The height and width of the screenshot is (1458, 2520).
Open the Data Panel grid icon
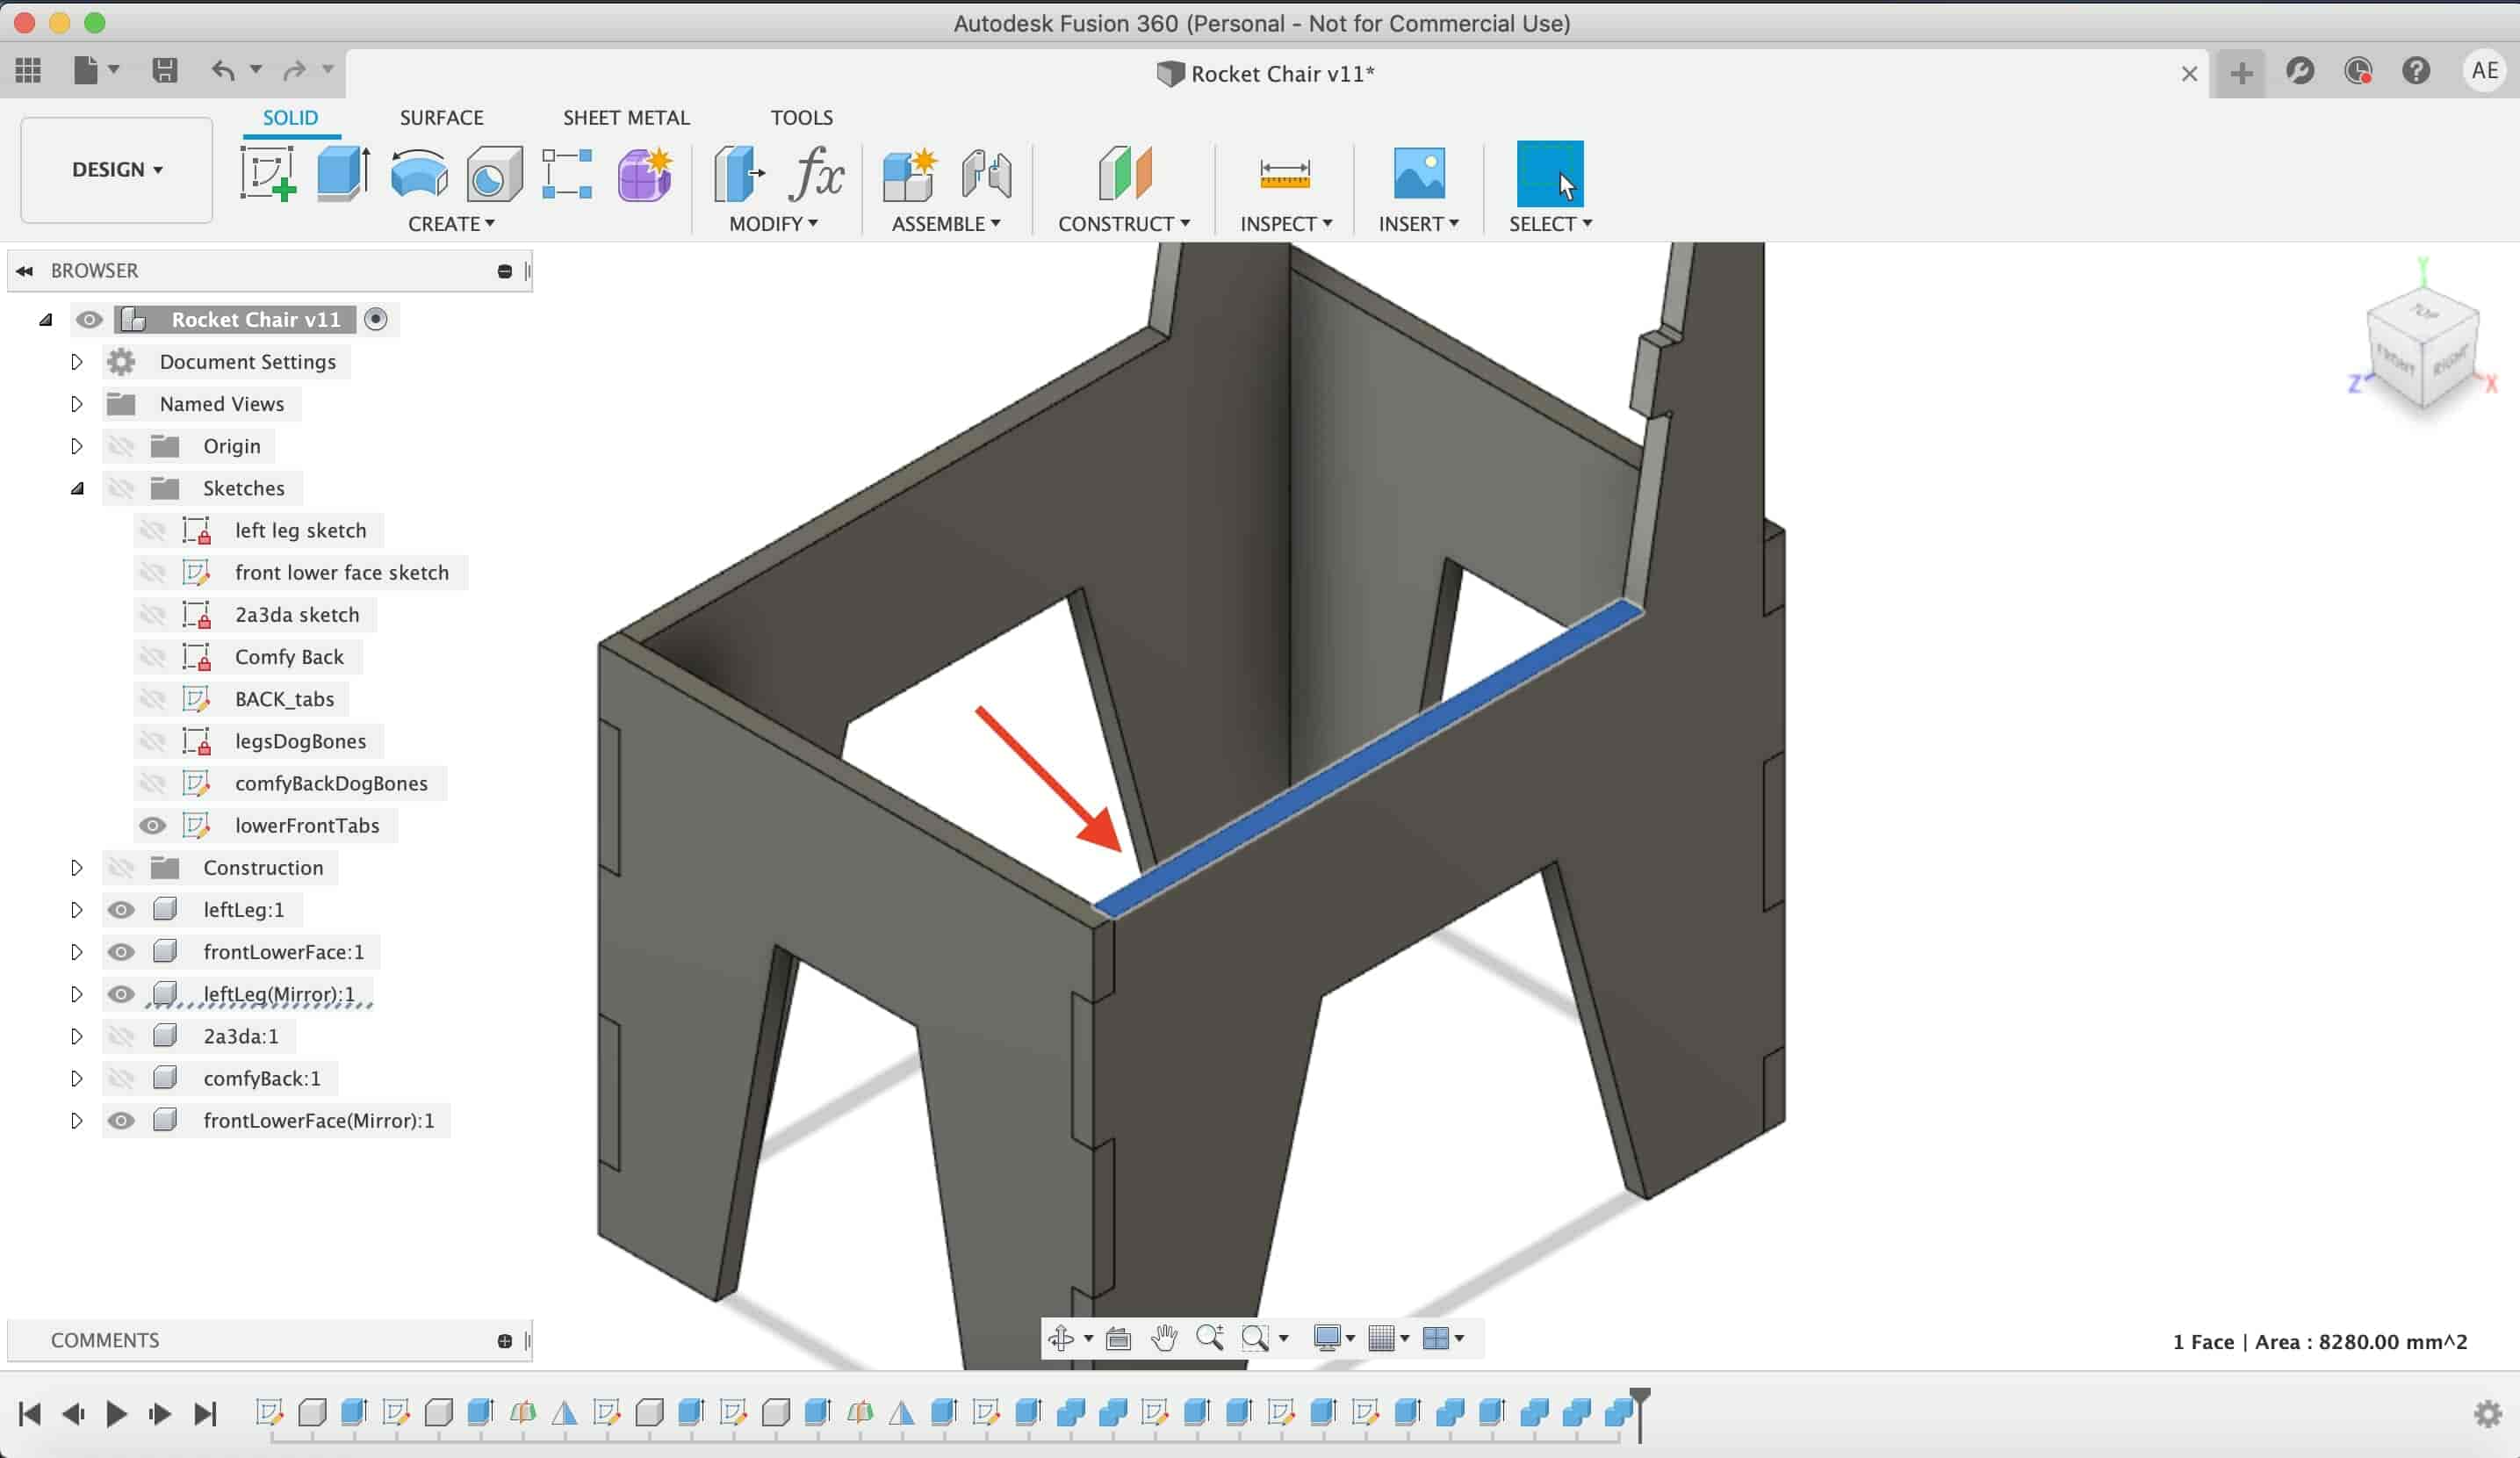tap(28, 70)
